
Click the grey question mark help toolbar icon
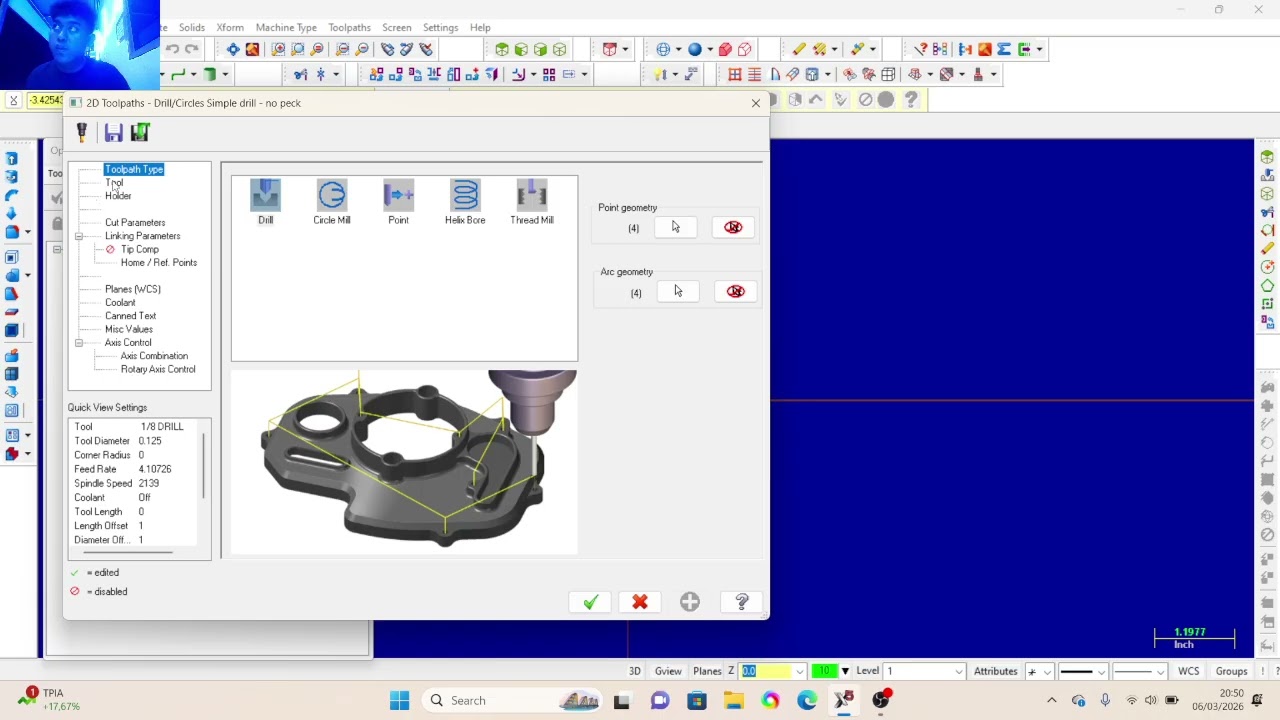911,100
